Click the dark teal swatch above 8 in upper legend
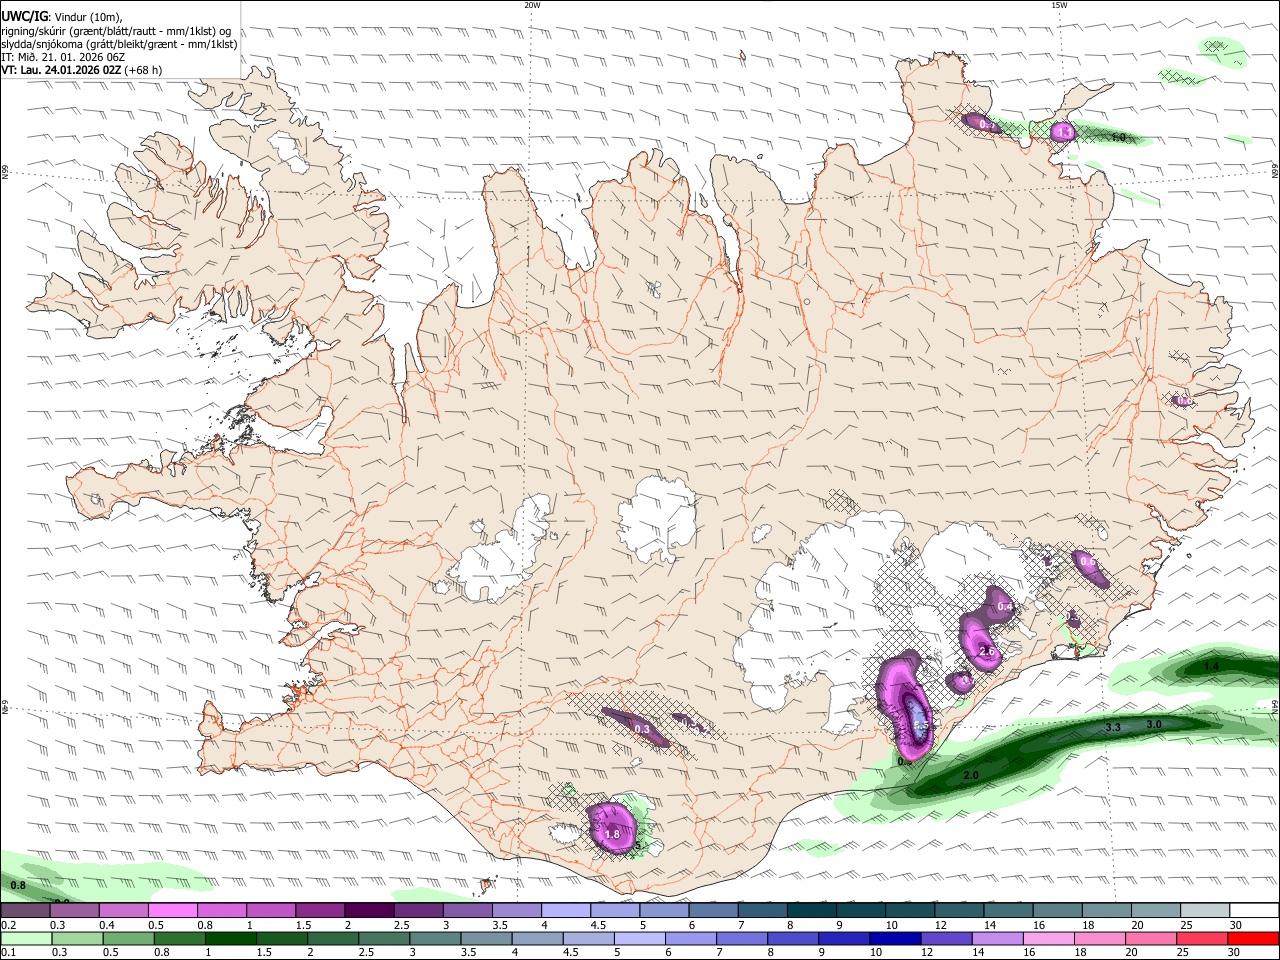1280x960 pixels. click(811, 911)
